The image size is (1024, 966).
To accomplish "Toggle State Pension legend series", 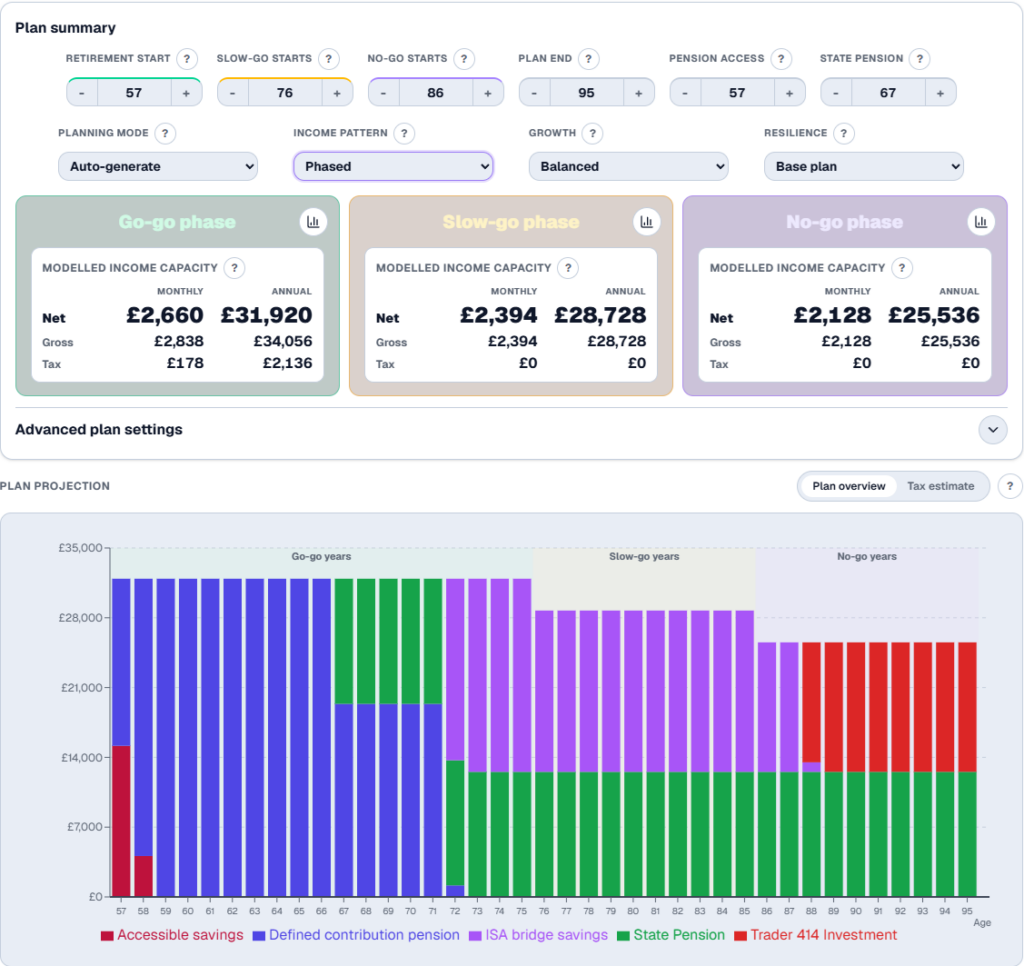I will coord(671,935).
